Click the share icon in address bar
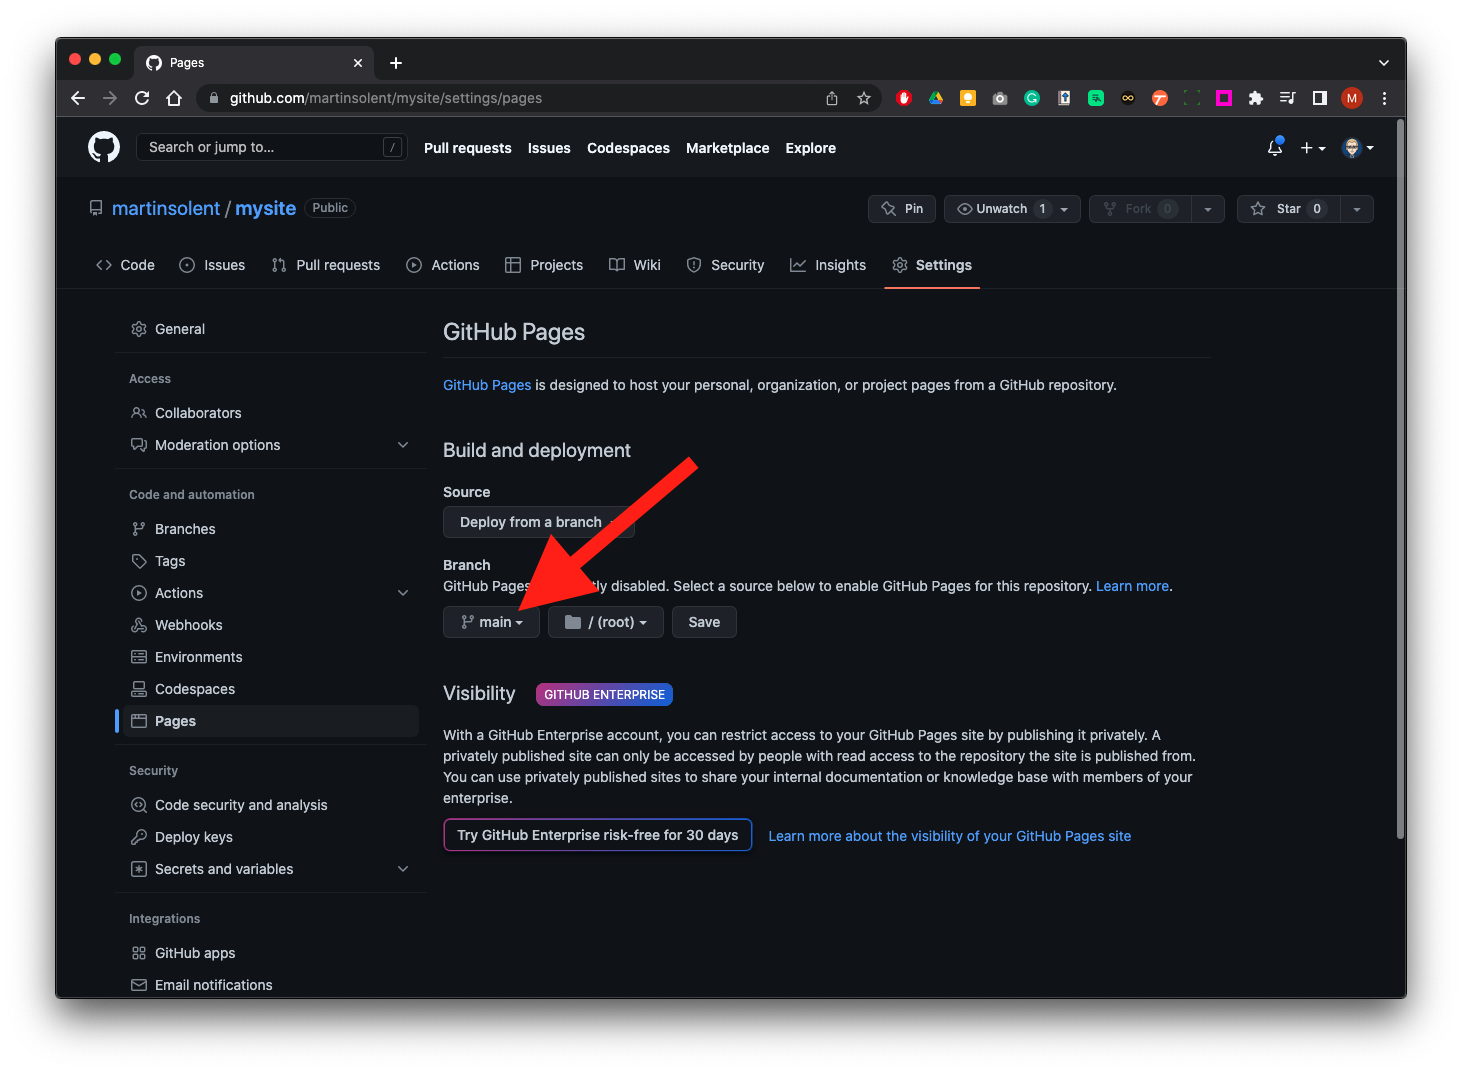This screenshot has height=1072, width=1462. tap(832, 98)
